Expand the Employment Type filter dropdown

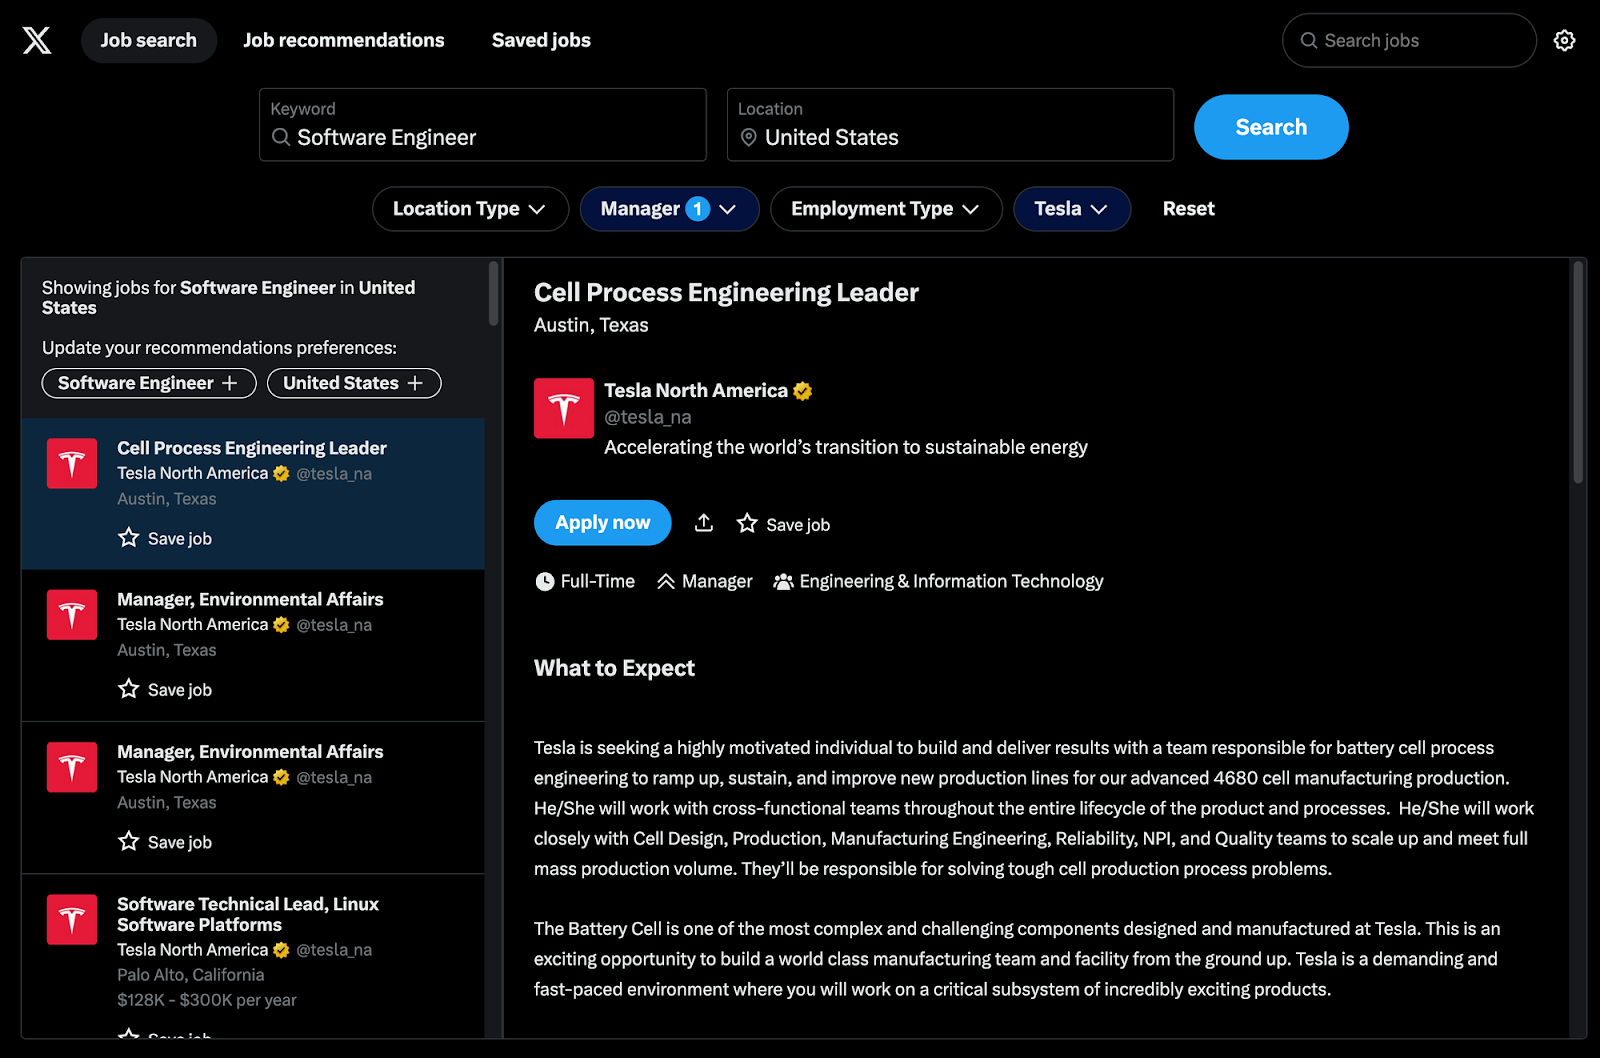[x=886, y=209]
